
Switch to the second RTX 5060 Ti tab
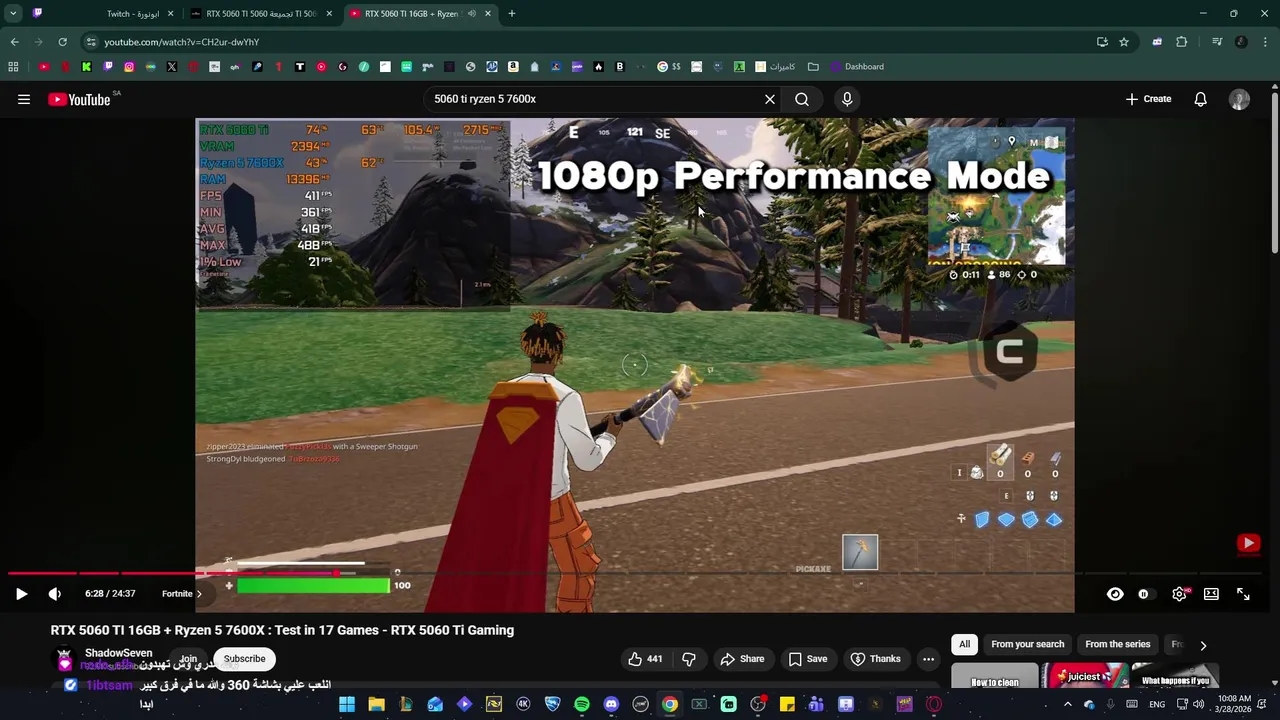coord(262,14)
